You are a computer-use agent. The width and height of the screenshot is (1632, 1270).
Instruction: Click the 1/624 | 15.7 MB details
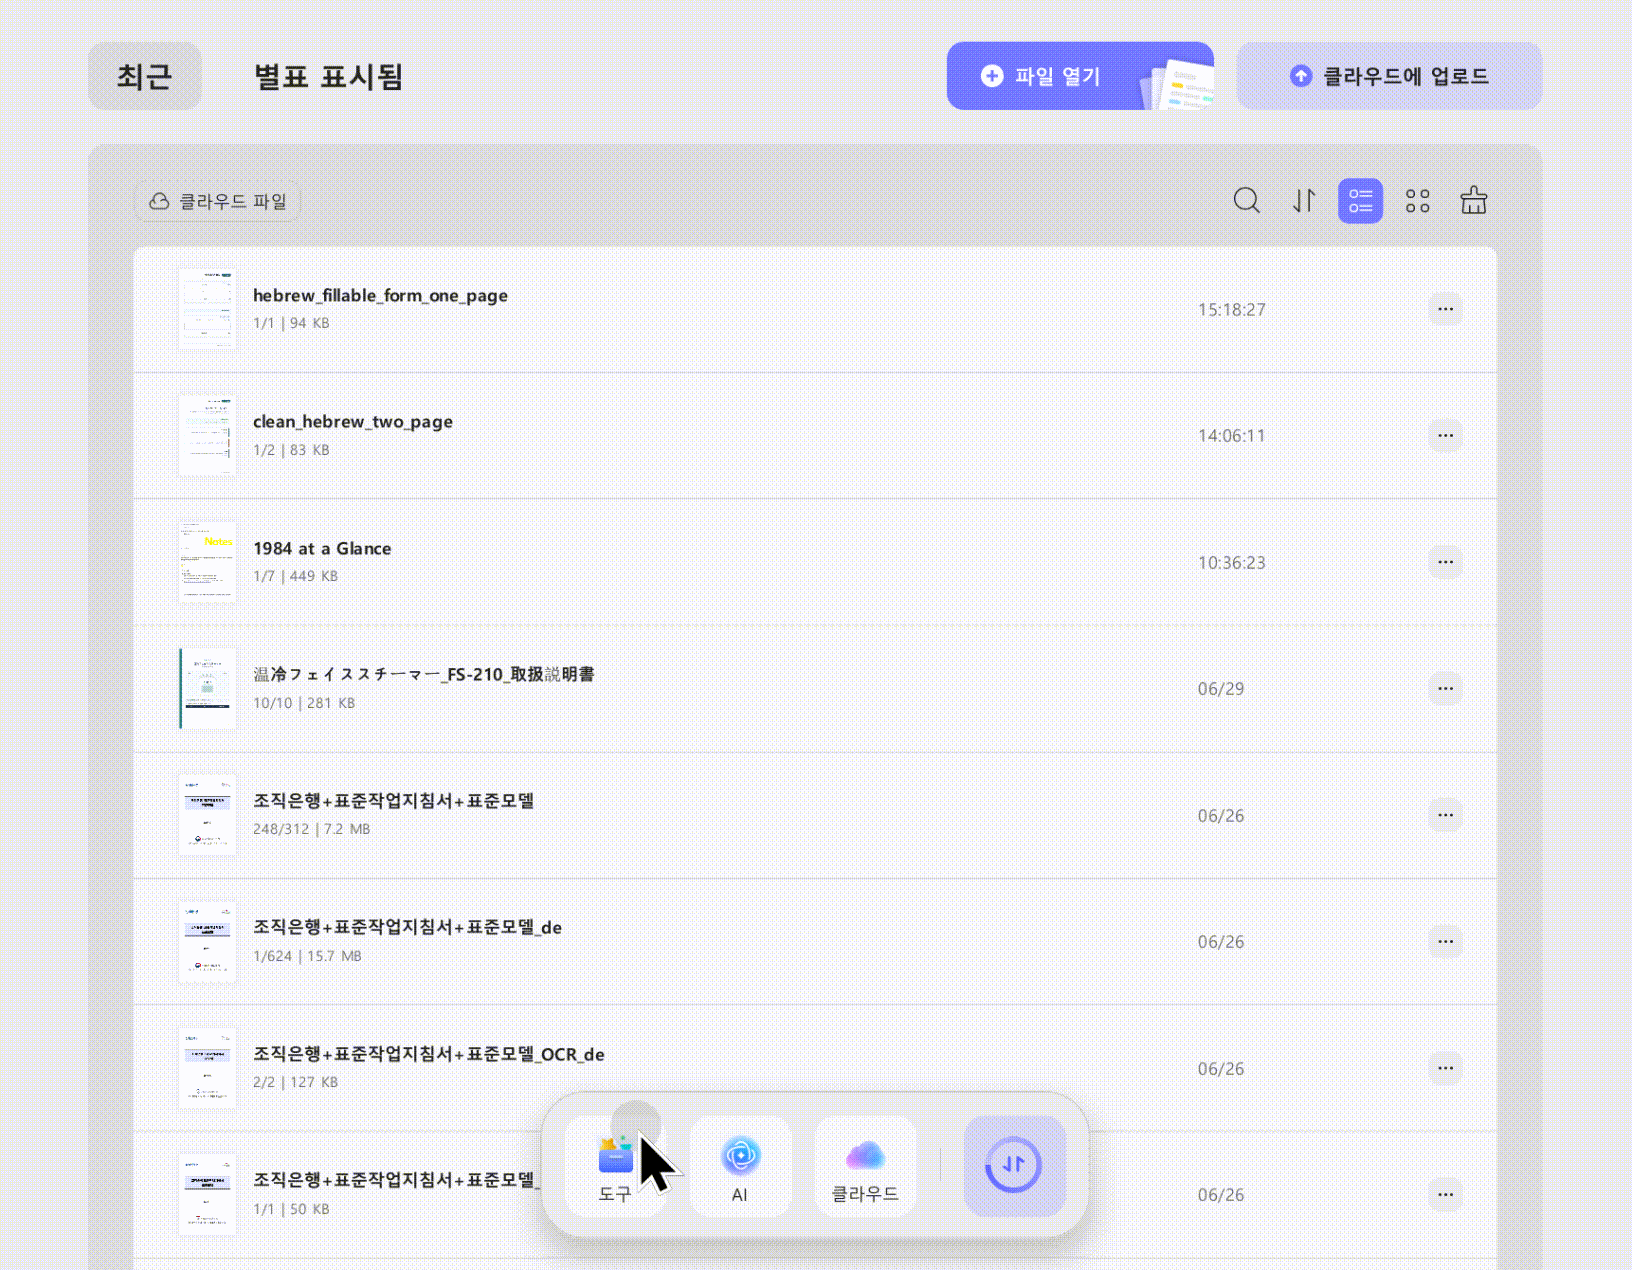(x=307, y=956)
